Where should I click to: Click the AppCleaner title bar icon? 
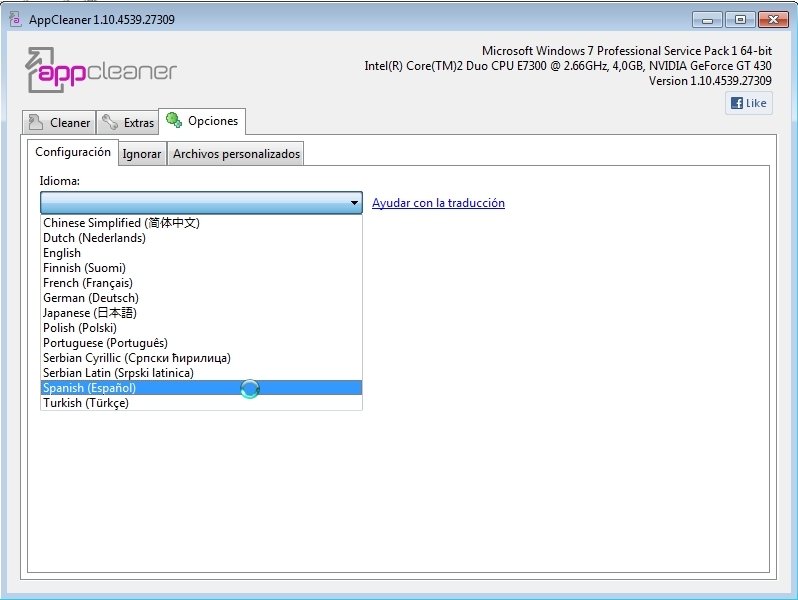click(x=16, y=19)
